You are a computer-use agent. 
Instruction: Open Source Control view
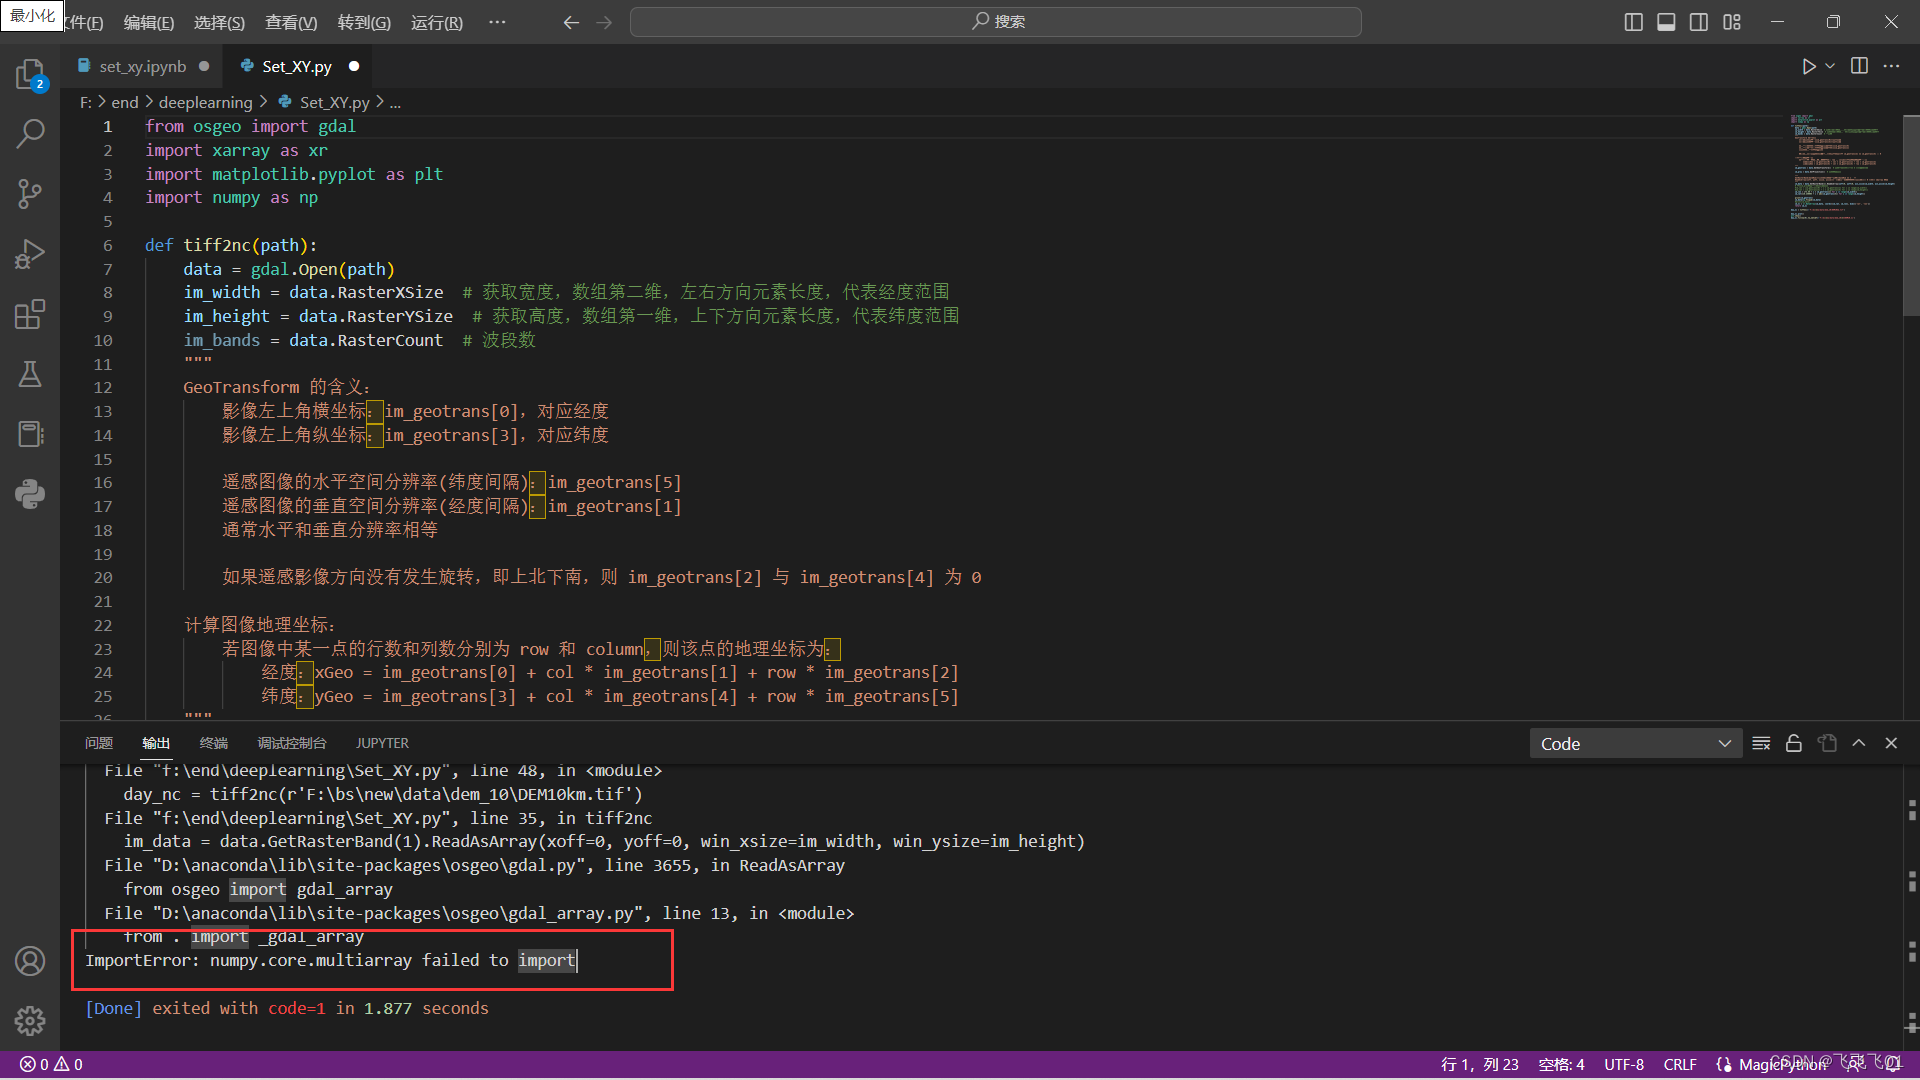30,194
